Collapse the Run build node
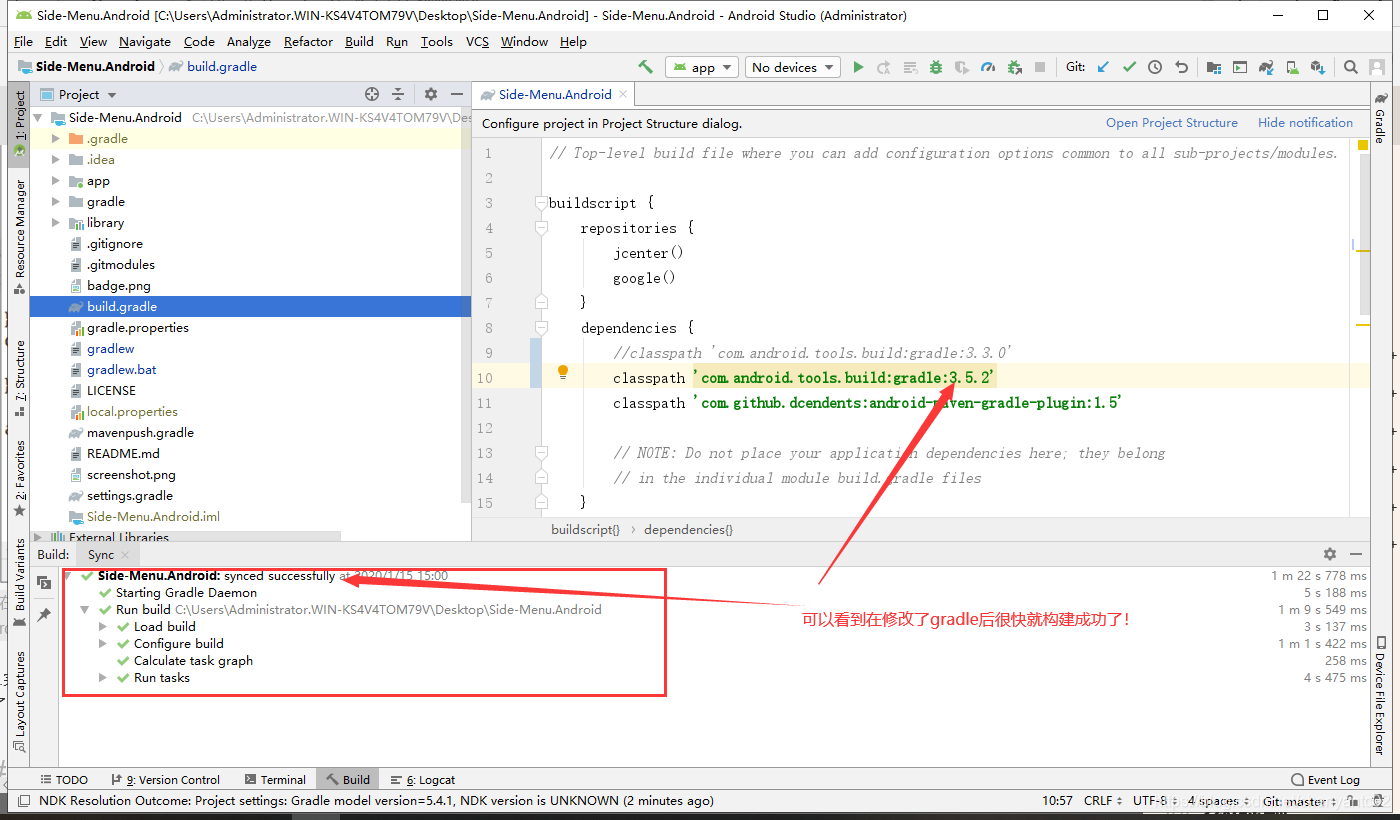1400x820 pixels. coord(85,610)
